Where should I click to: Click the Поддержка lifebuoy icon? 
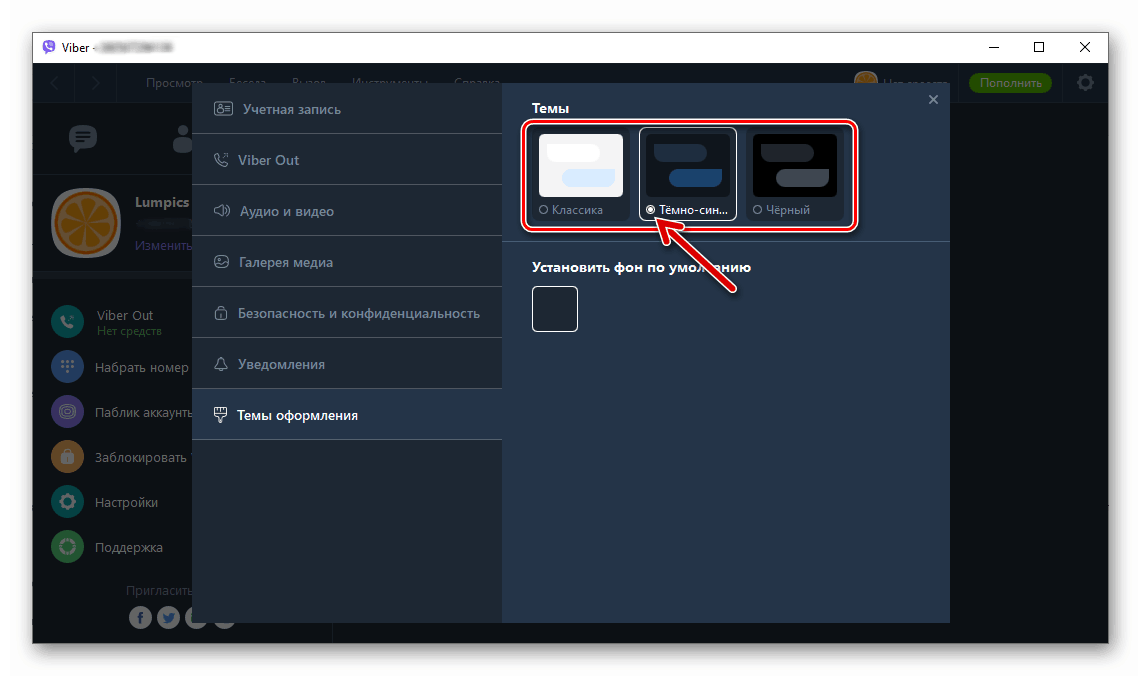[x=68, y=547]
